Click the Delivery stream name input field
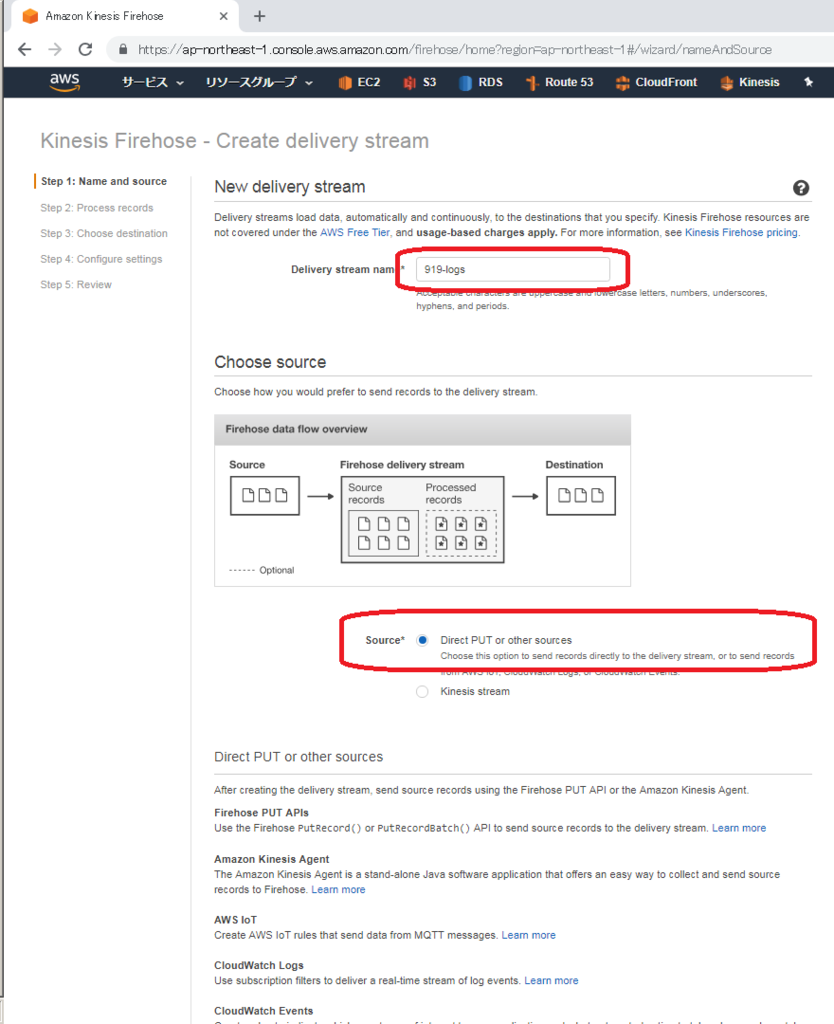Viewport: 834px width, 1024px height. [x=513, y=269]
